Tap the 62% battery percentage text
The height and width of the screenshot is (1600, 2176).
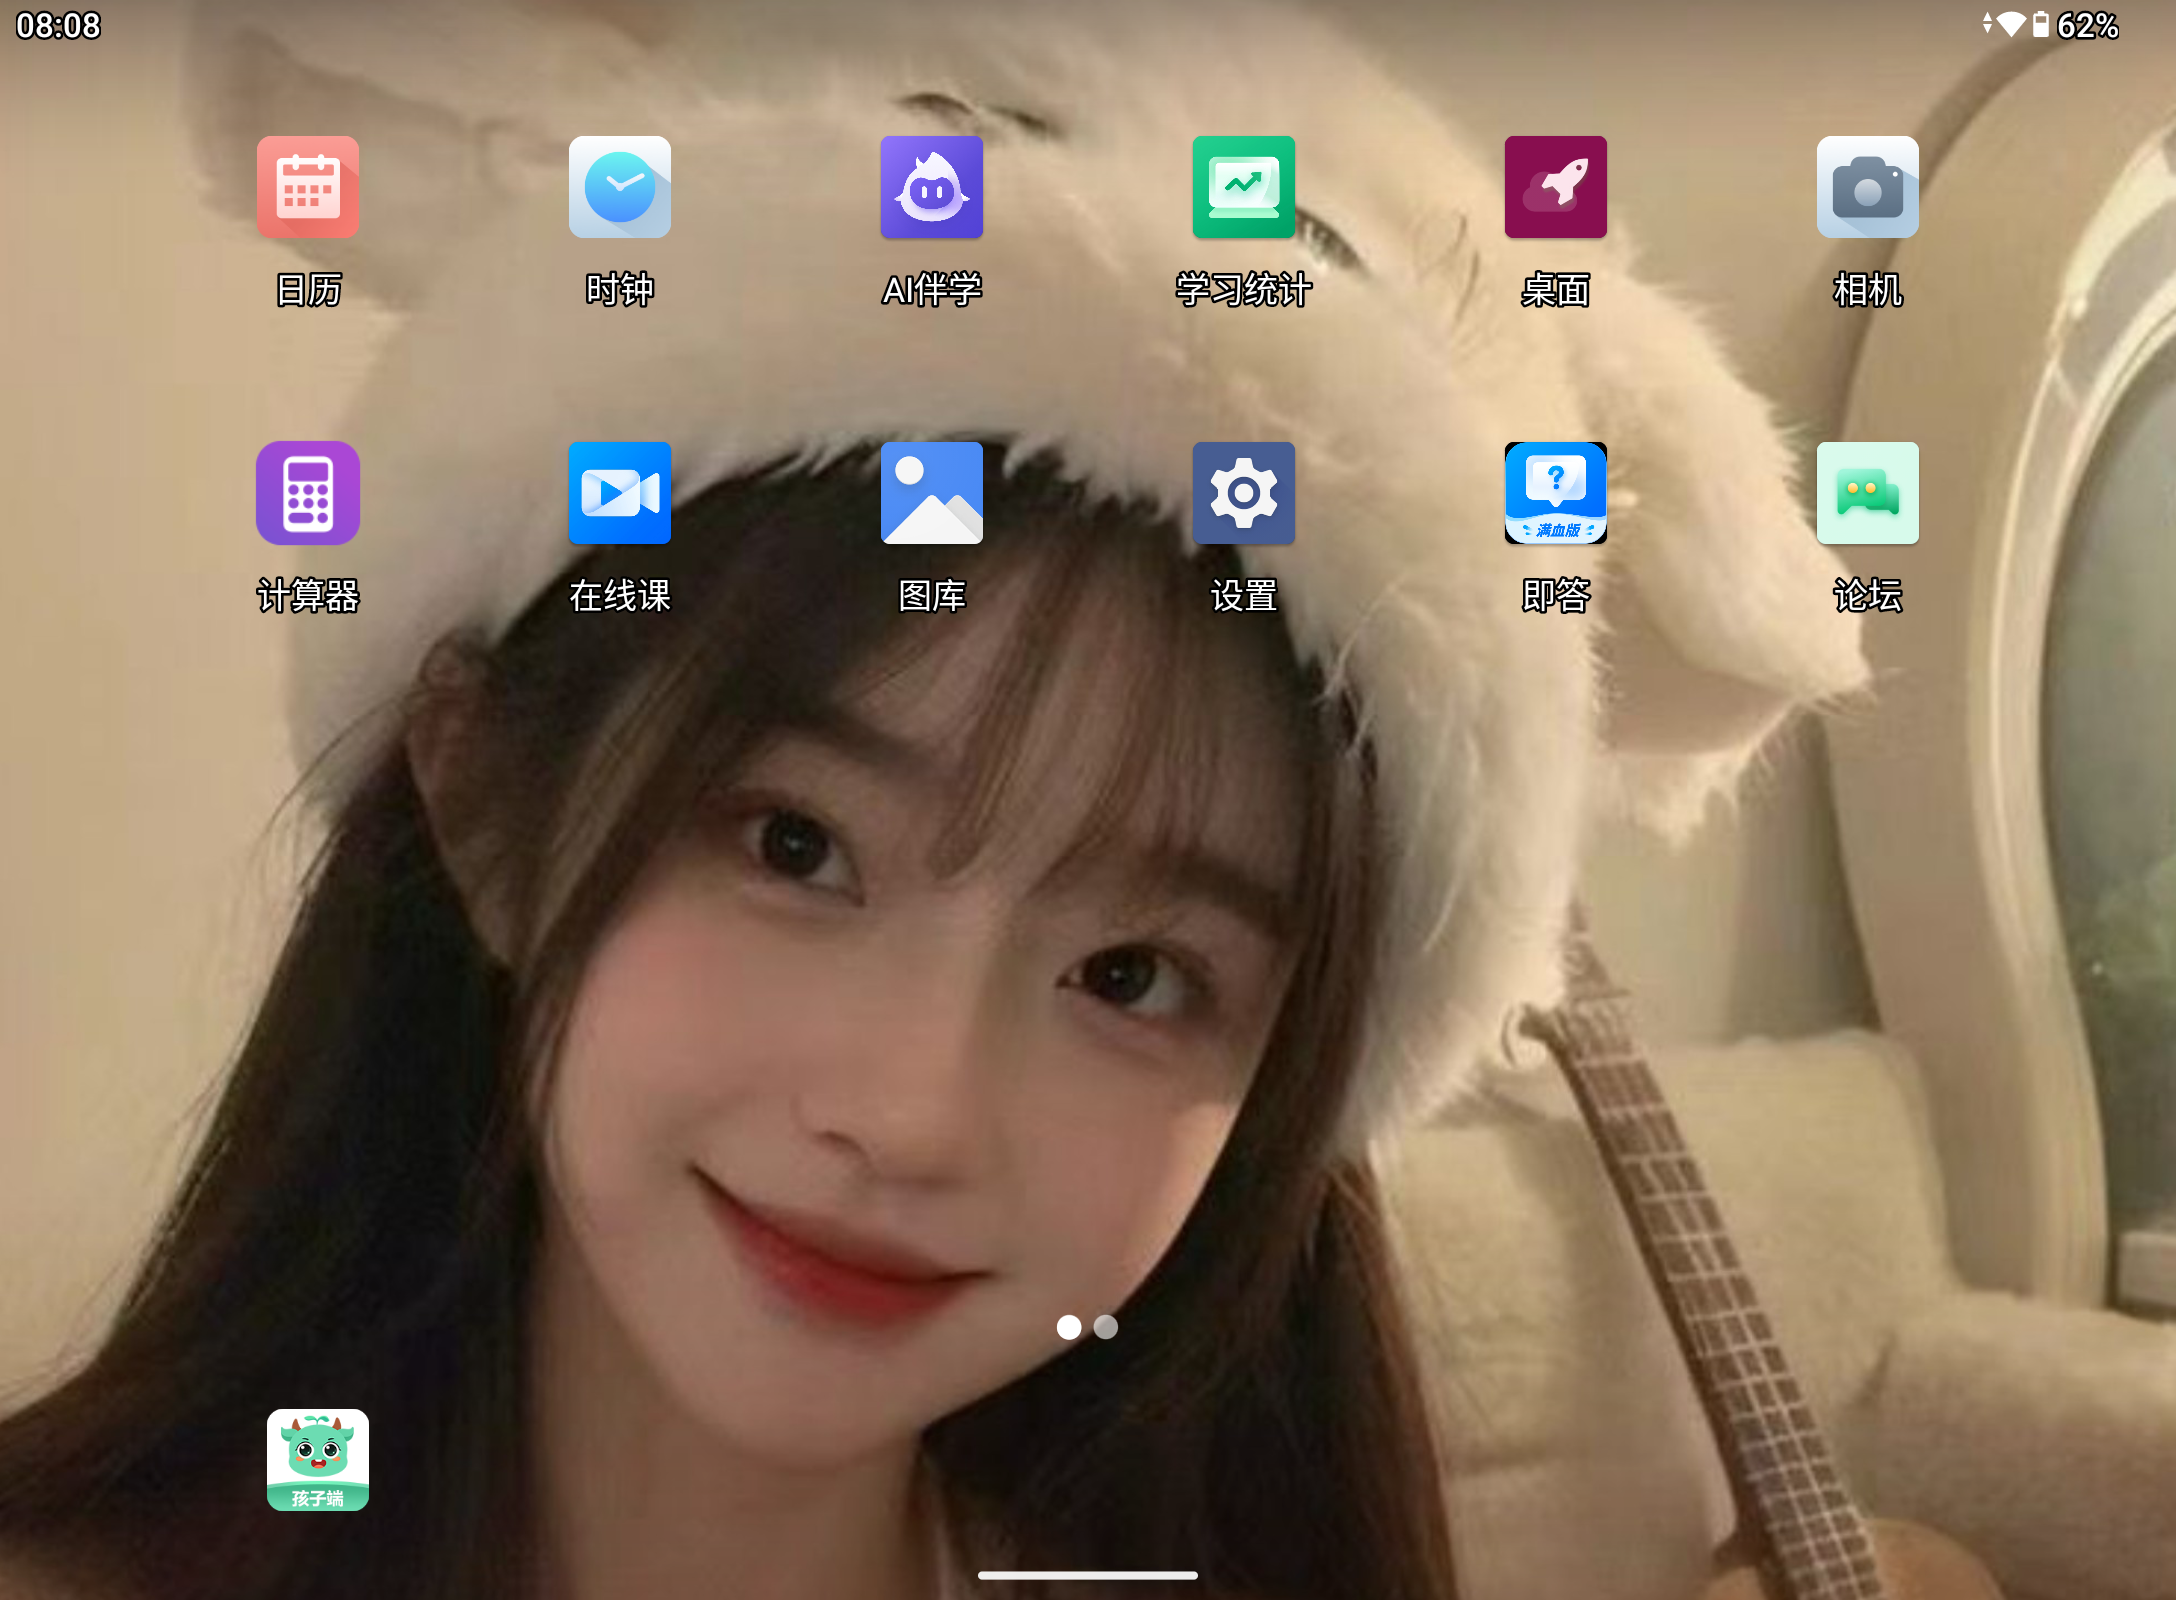pyautogui.click(x=2088, y=25)
